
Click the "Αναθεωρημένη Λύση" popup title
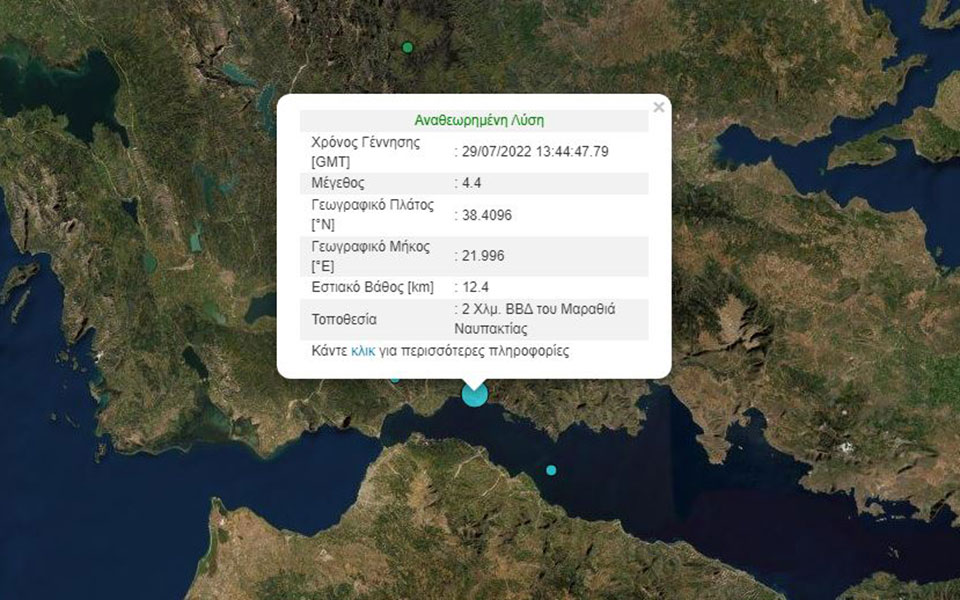479,119
